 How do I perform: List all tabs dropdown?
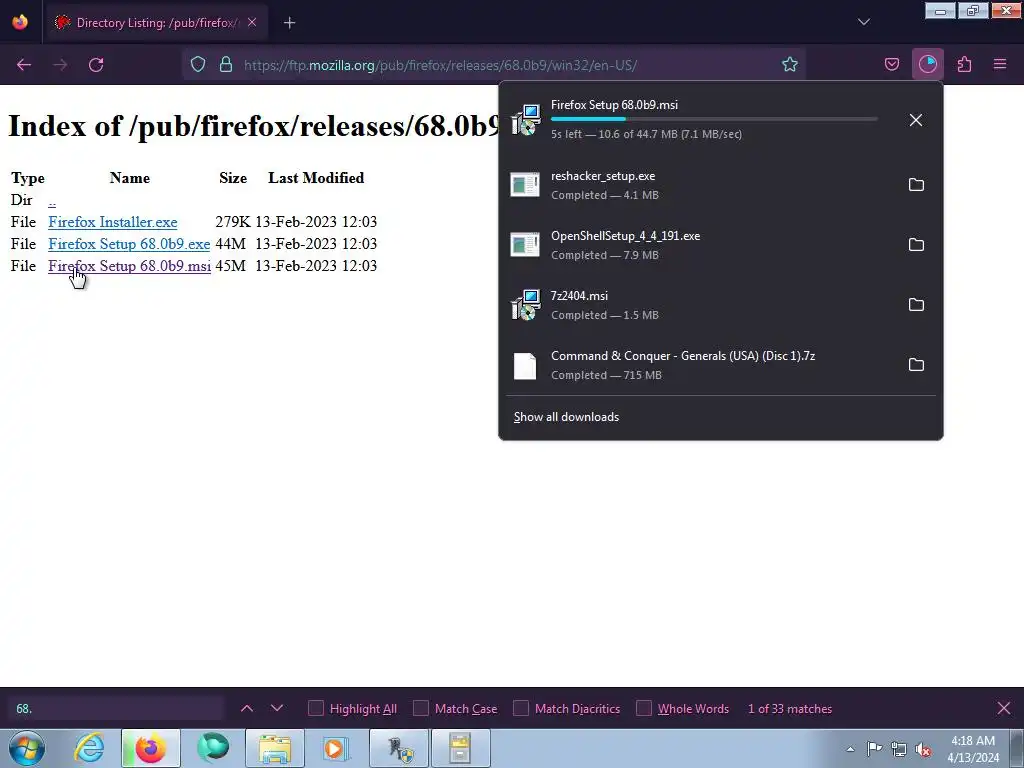click(863, 22)
